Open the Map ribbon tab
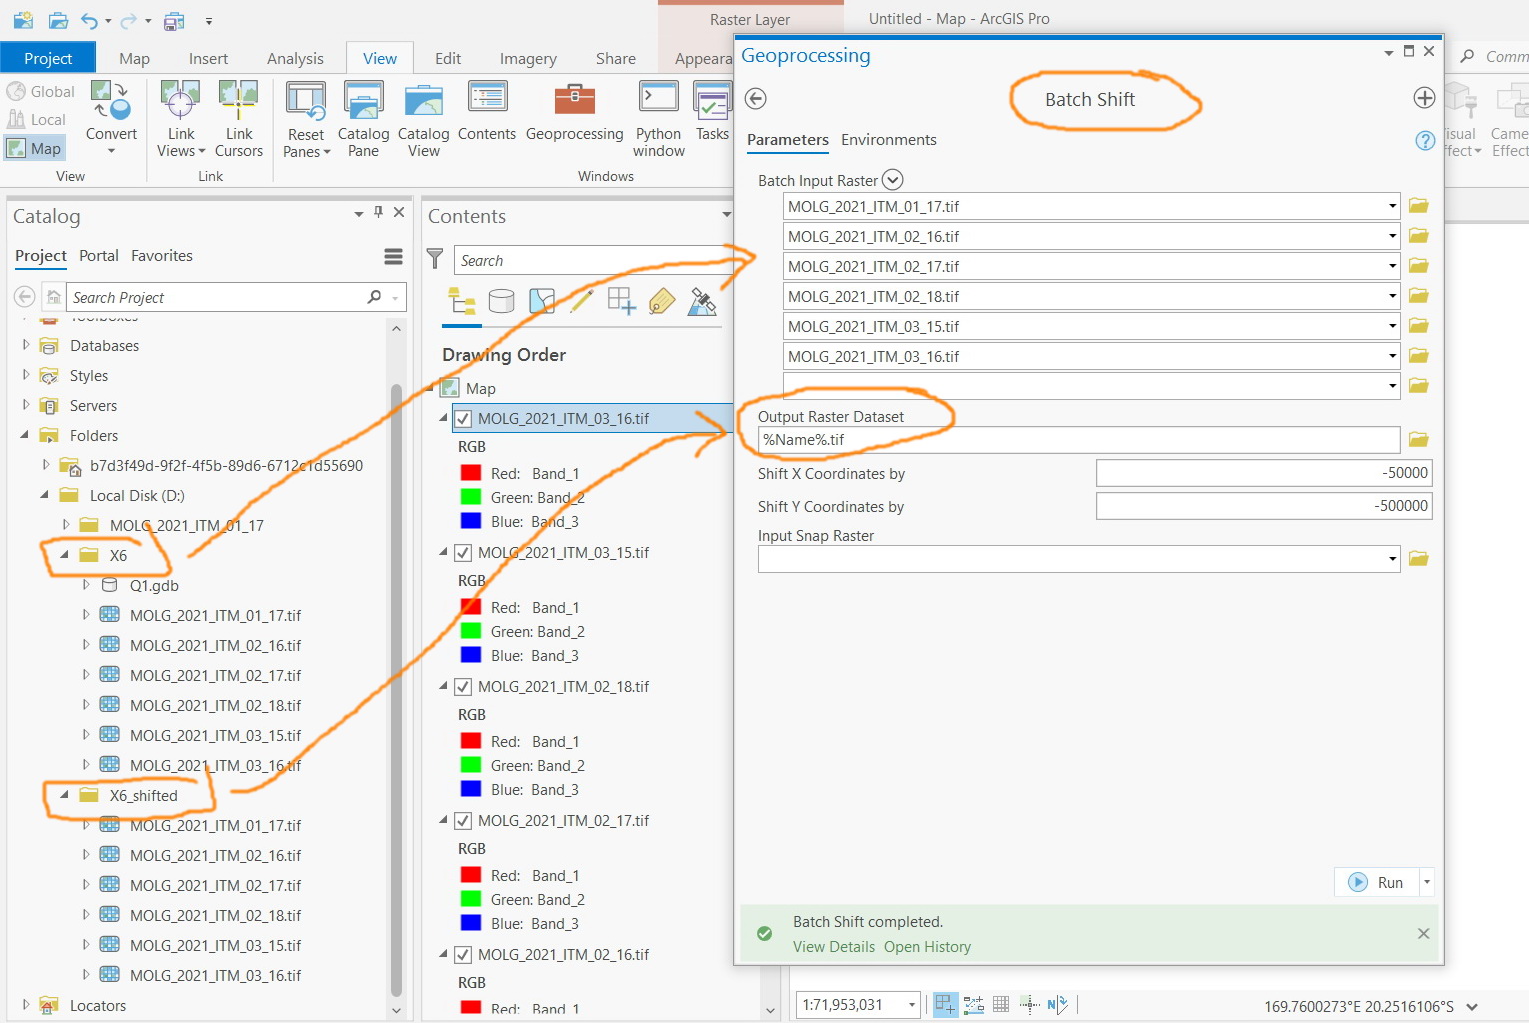 (134, 58)
